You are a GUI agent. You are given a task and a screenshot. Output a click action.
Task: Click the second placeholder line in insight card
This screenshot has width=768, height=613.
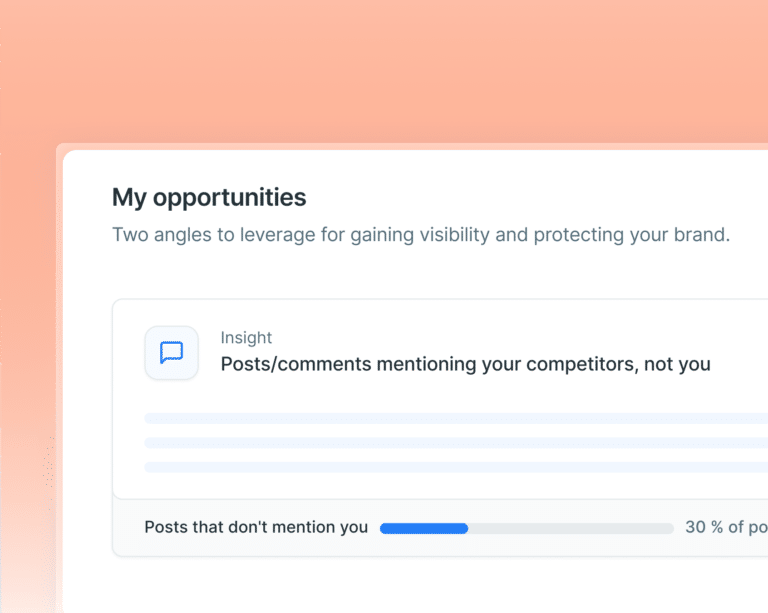coord(456,443)
